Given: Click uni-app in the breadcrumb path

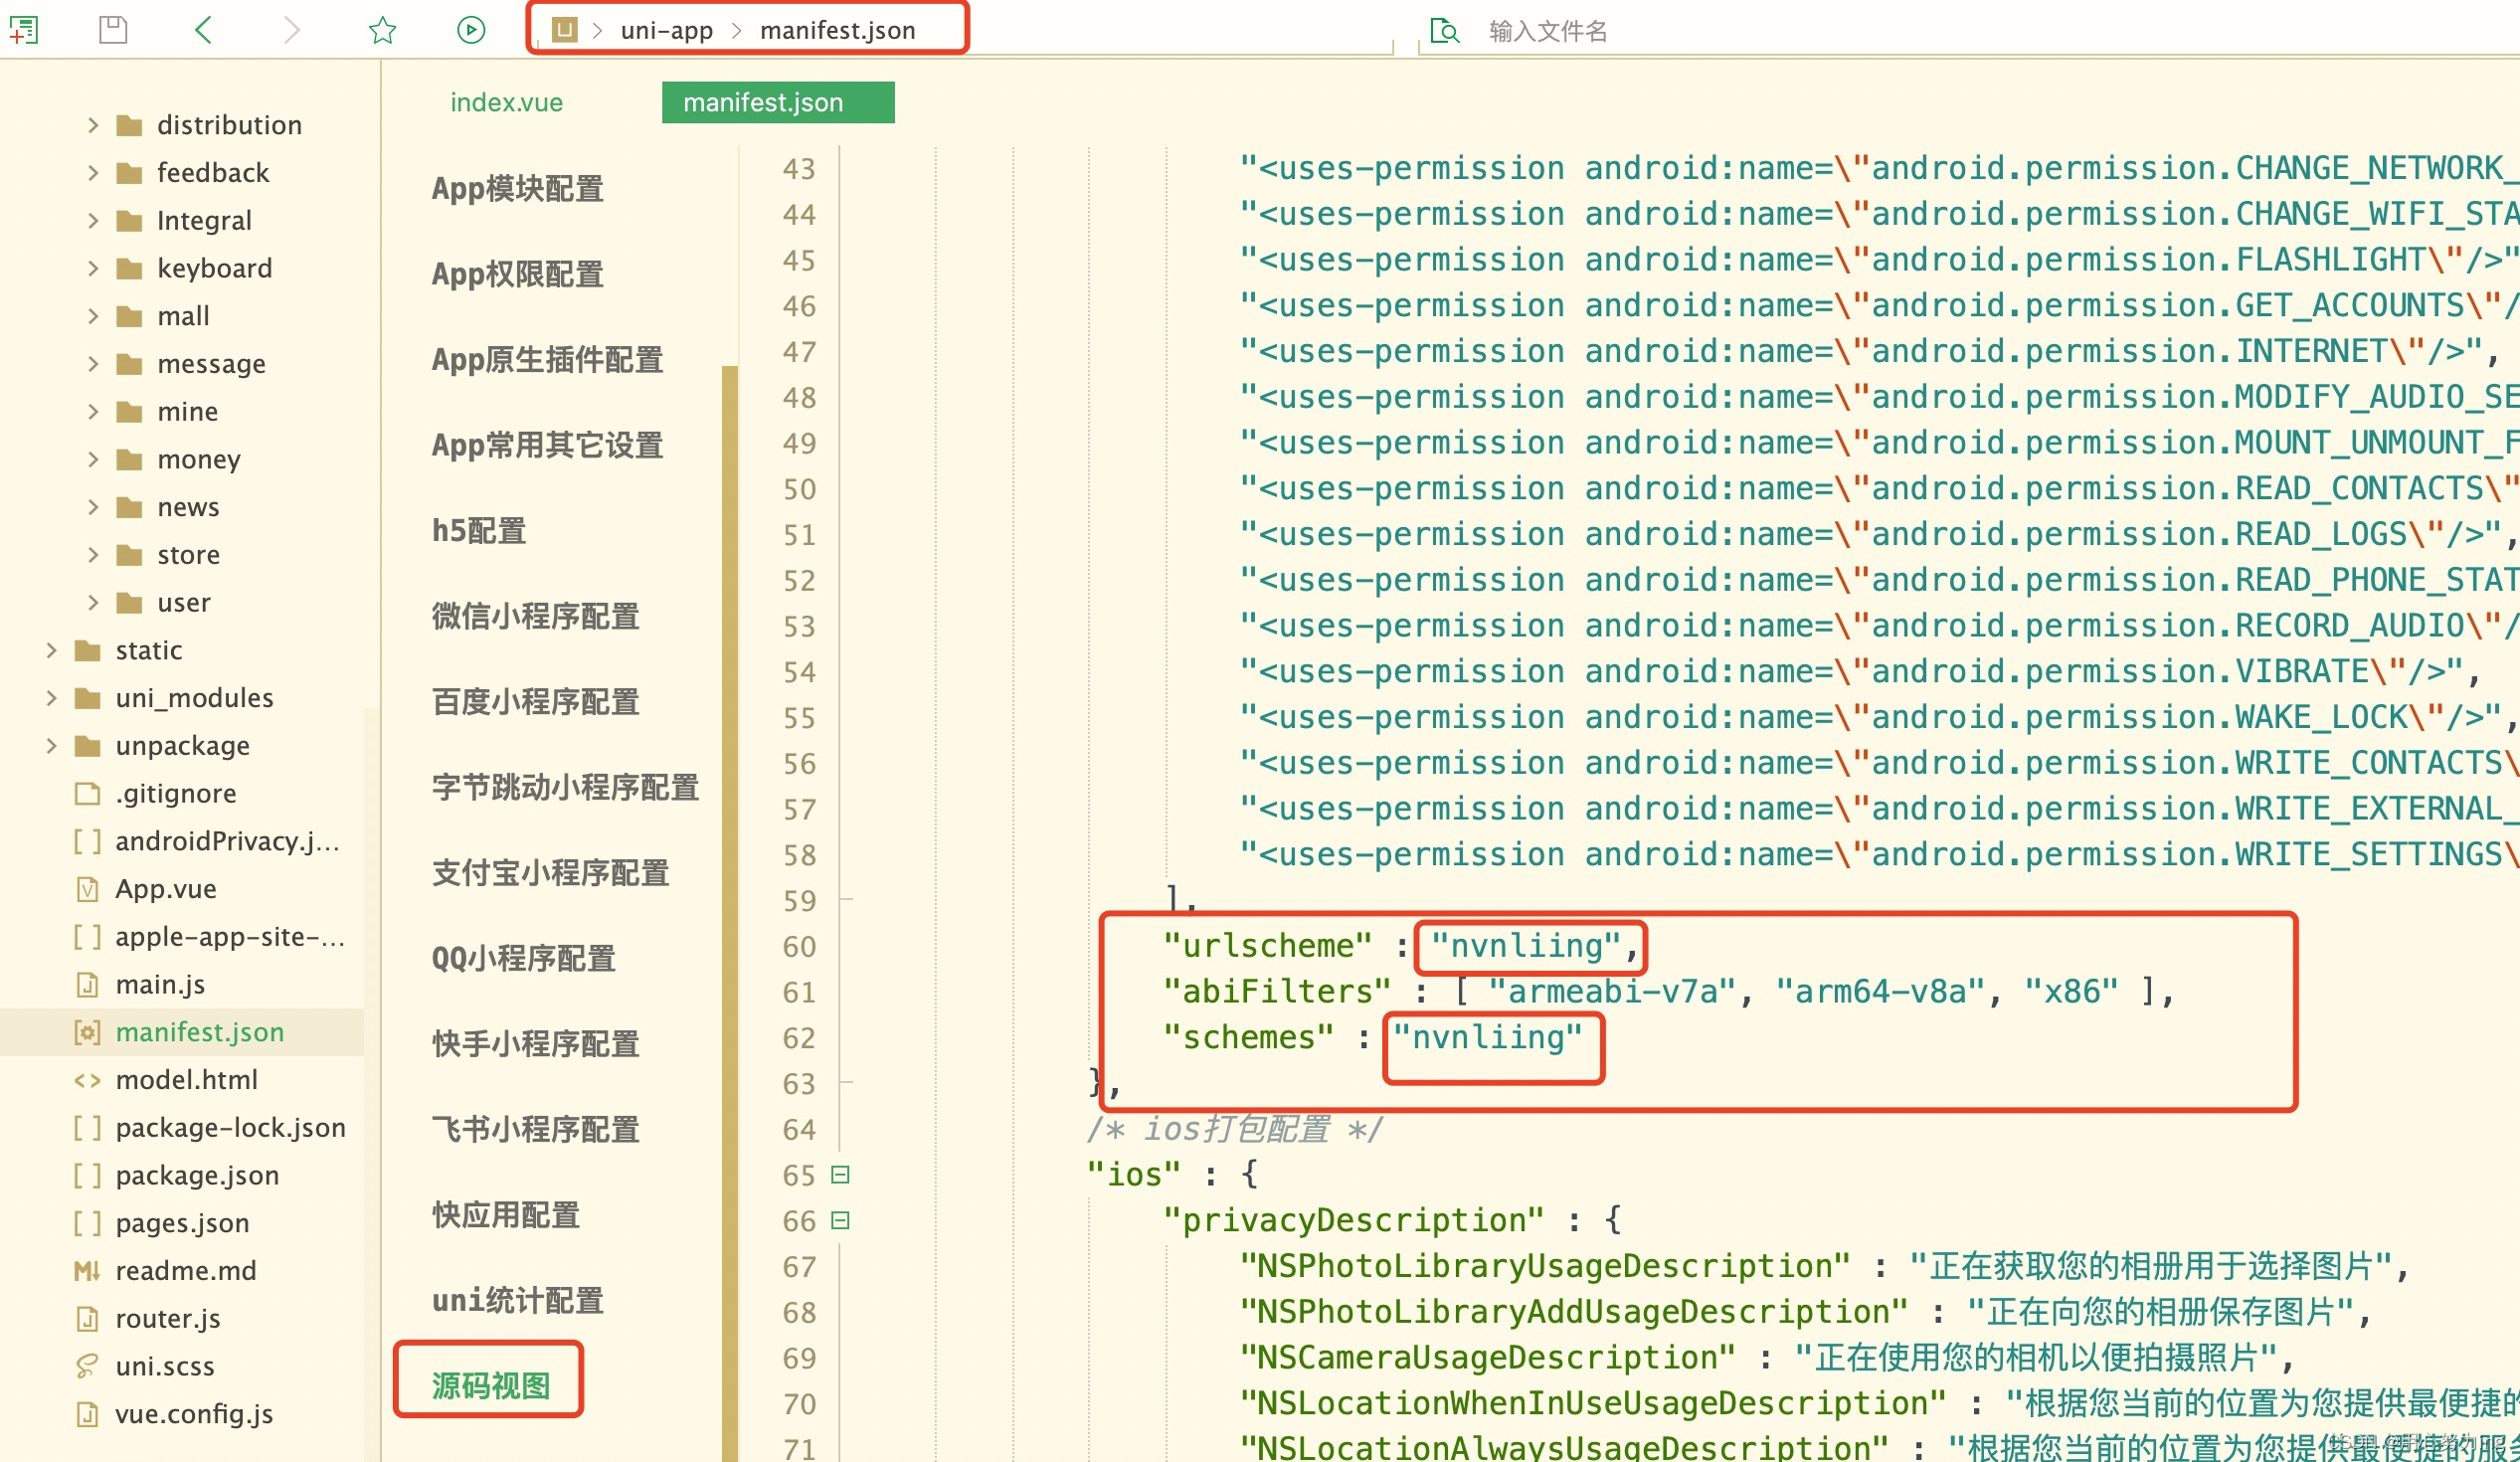Looking at the screenshot, I should pos(666,30).
